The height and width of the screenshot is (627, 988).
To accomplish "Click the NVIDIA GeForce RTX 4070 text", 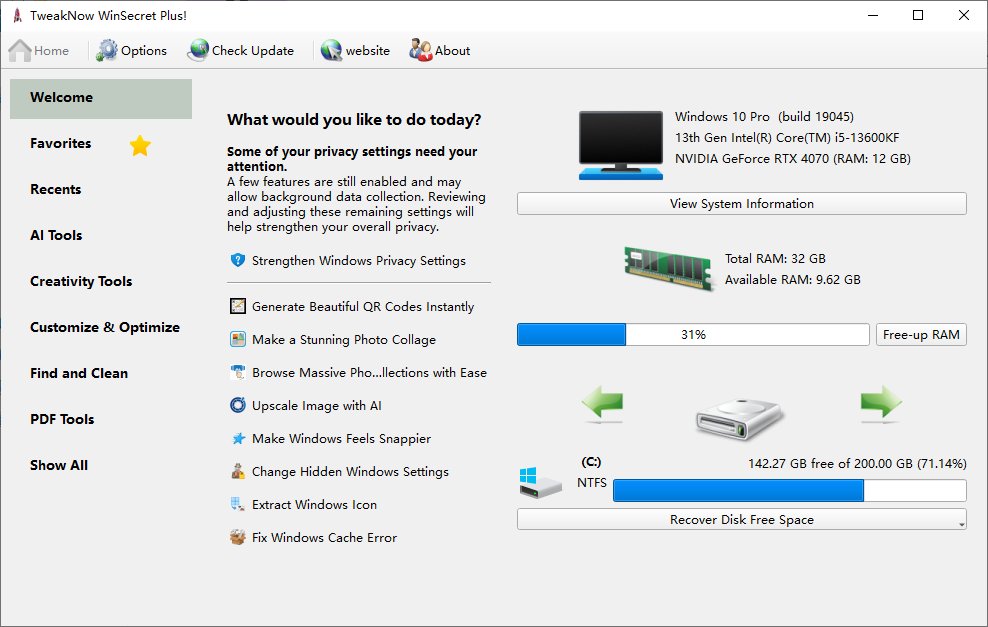I will (793, 159).
